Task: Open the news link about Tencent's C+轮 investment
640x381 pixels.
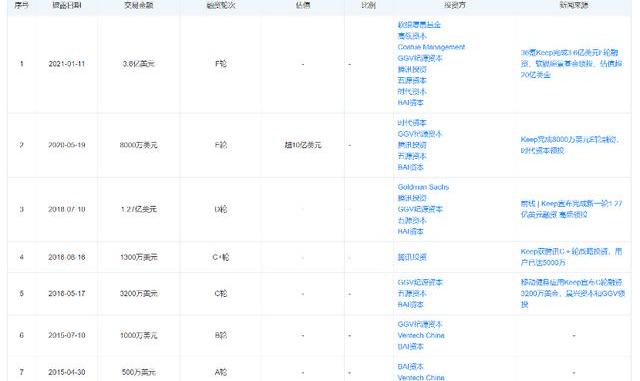Action: point(571,257)
